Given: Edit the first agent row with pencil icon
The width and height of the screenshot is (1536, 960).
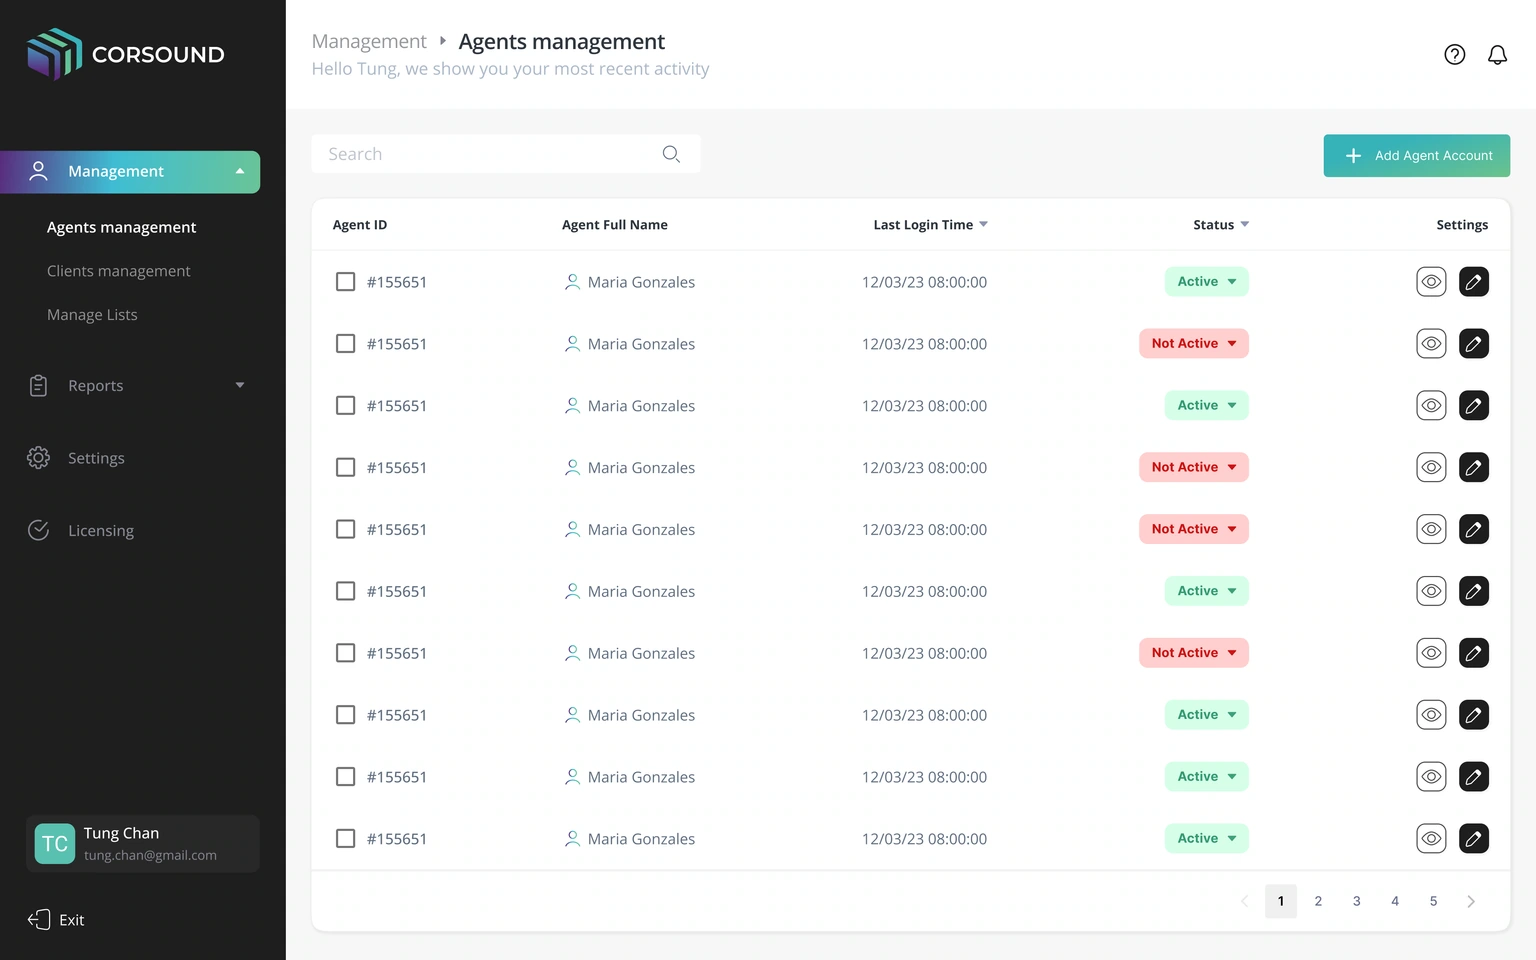Looking at the screenshot, I should pyautogui.click(x=1474, y=282).
